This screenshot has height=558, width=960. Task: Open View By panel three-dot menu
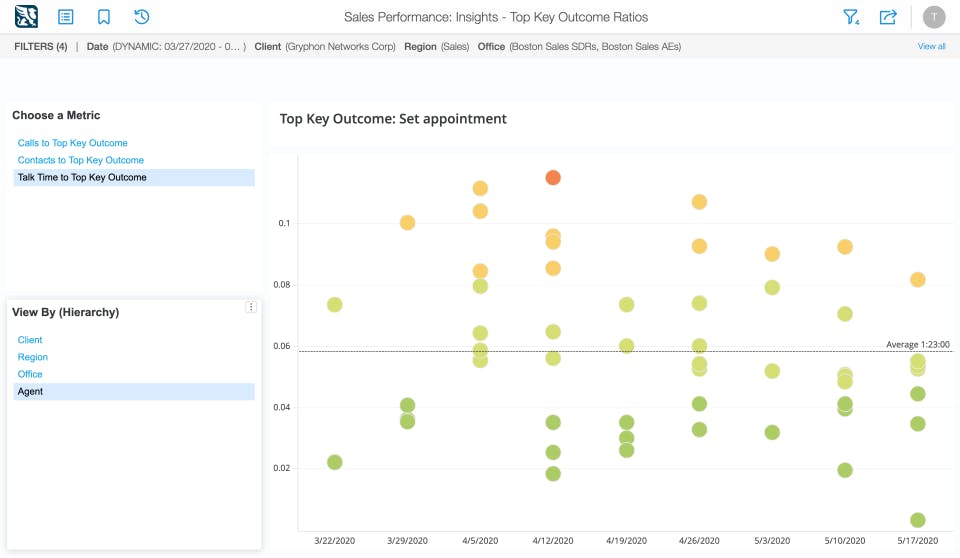click(x=251, y=308)
